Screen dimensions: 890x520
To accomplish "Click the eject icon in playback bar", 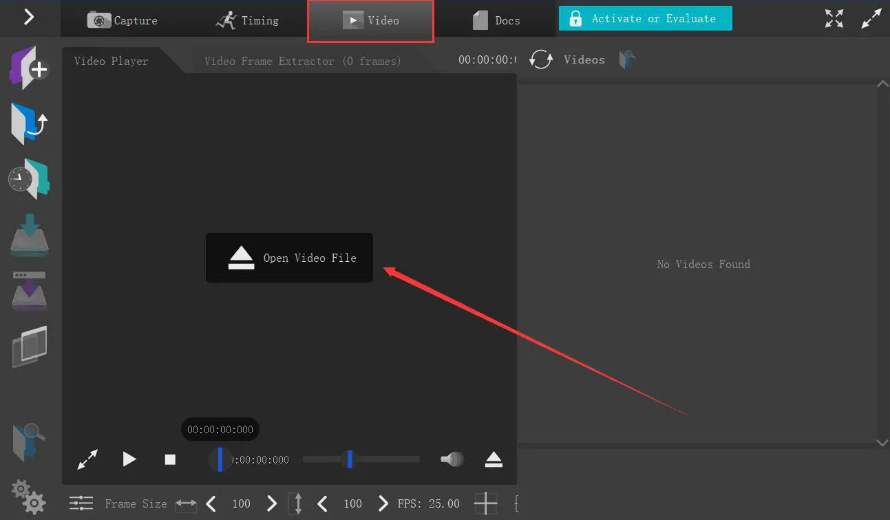I will (x=493, y=459).
